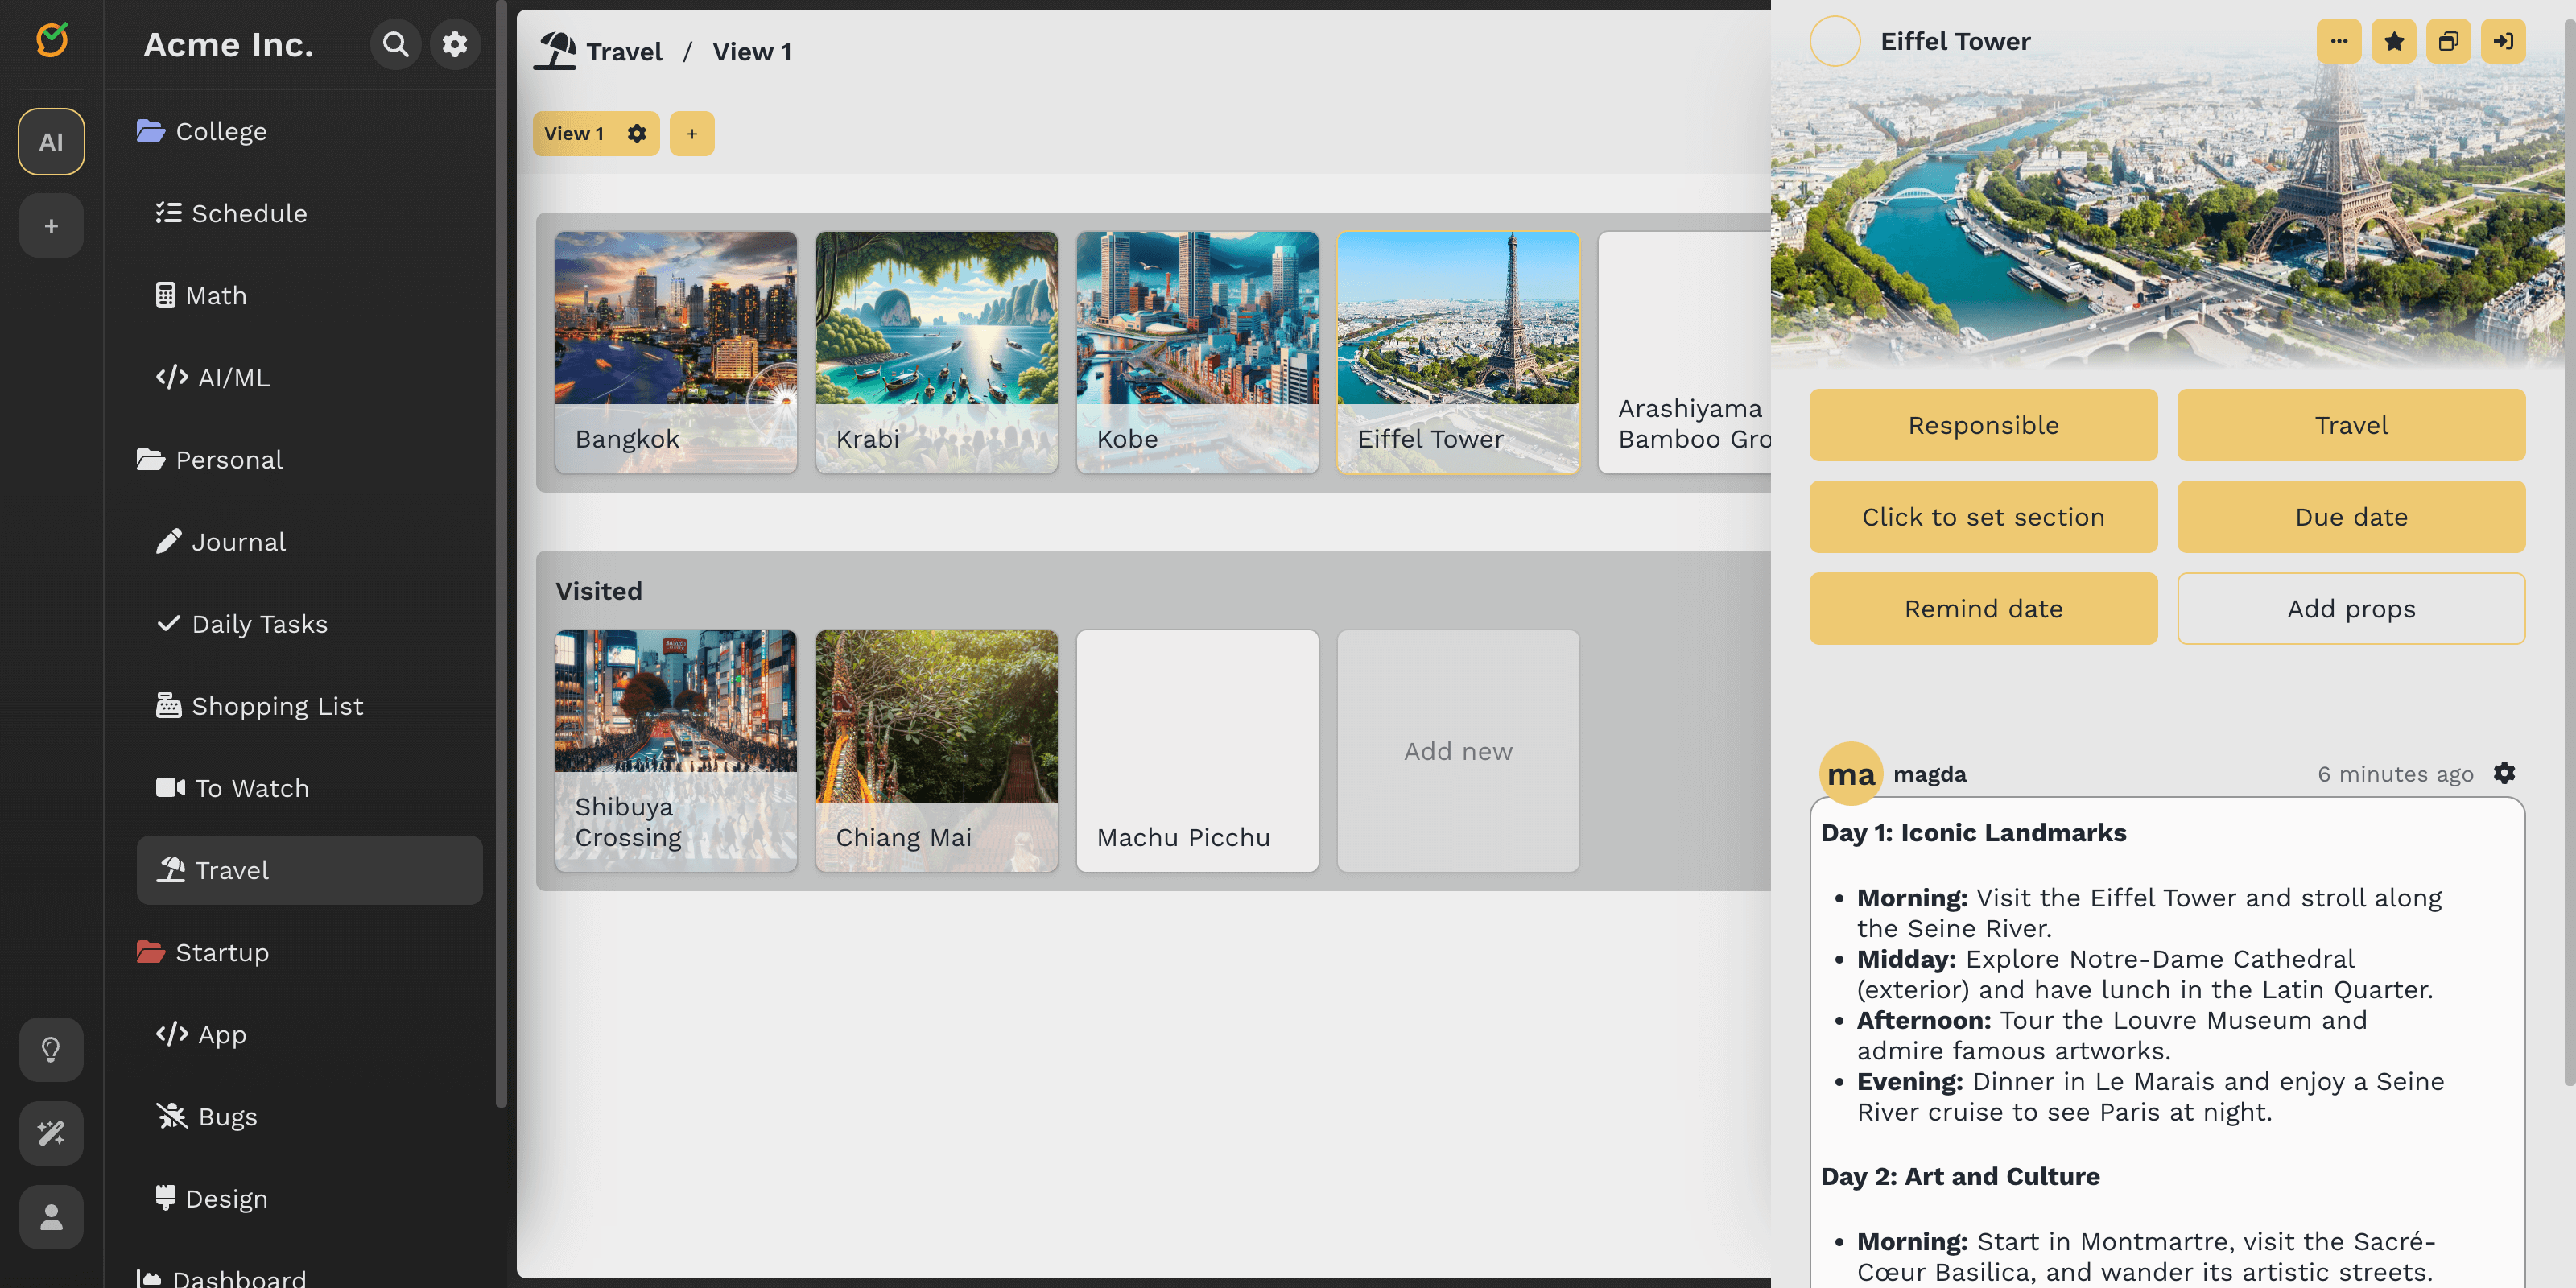Open the user profile icon
Viewport: 2576px width, 1288px height.
(x=51, y=1217)
